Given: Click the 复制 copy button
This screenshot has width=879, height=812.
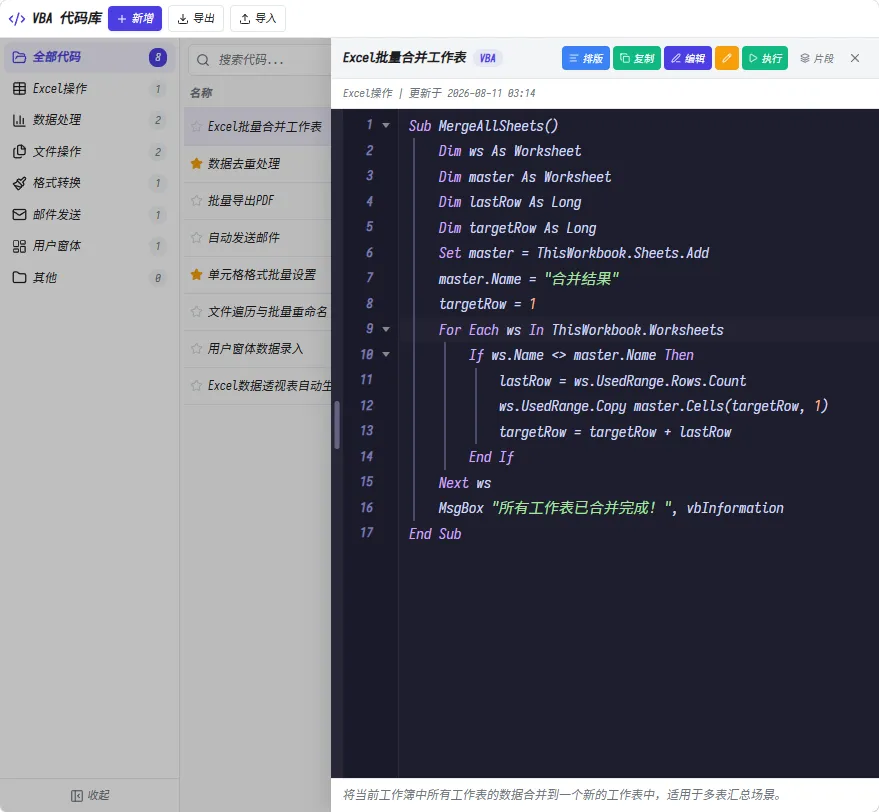Looking at the screenshot, I should [637, 58].
